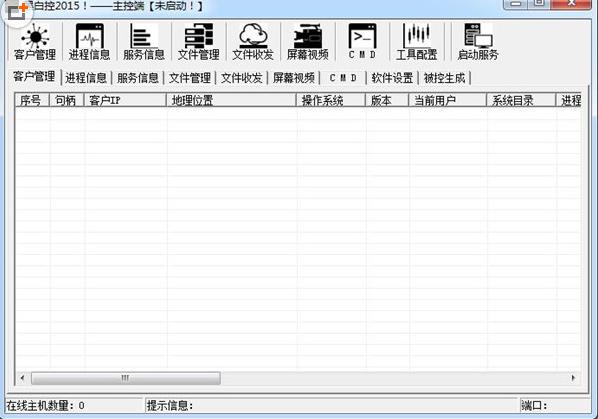Switch to 屏幕视频 tab
Image resolution: width=598 pixels, height=419 pixels.
[294, 78]
